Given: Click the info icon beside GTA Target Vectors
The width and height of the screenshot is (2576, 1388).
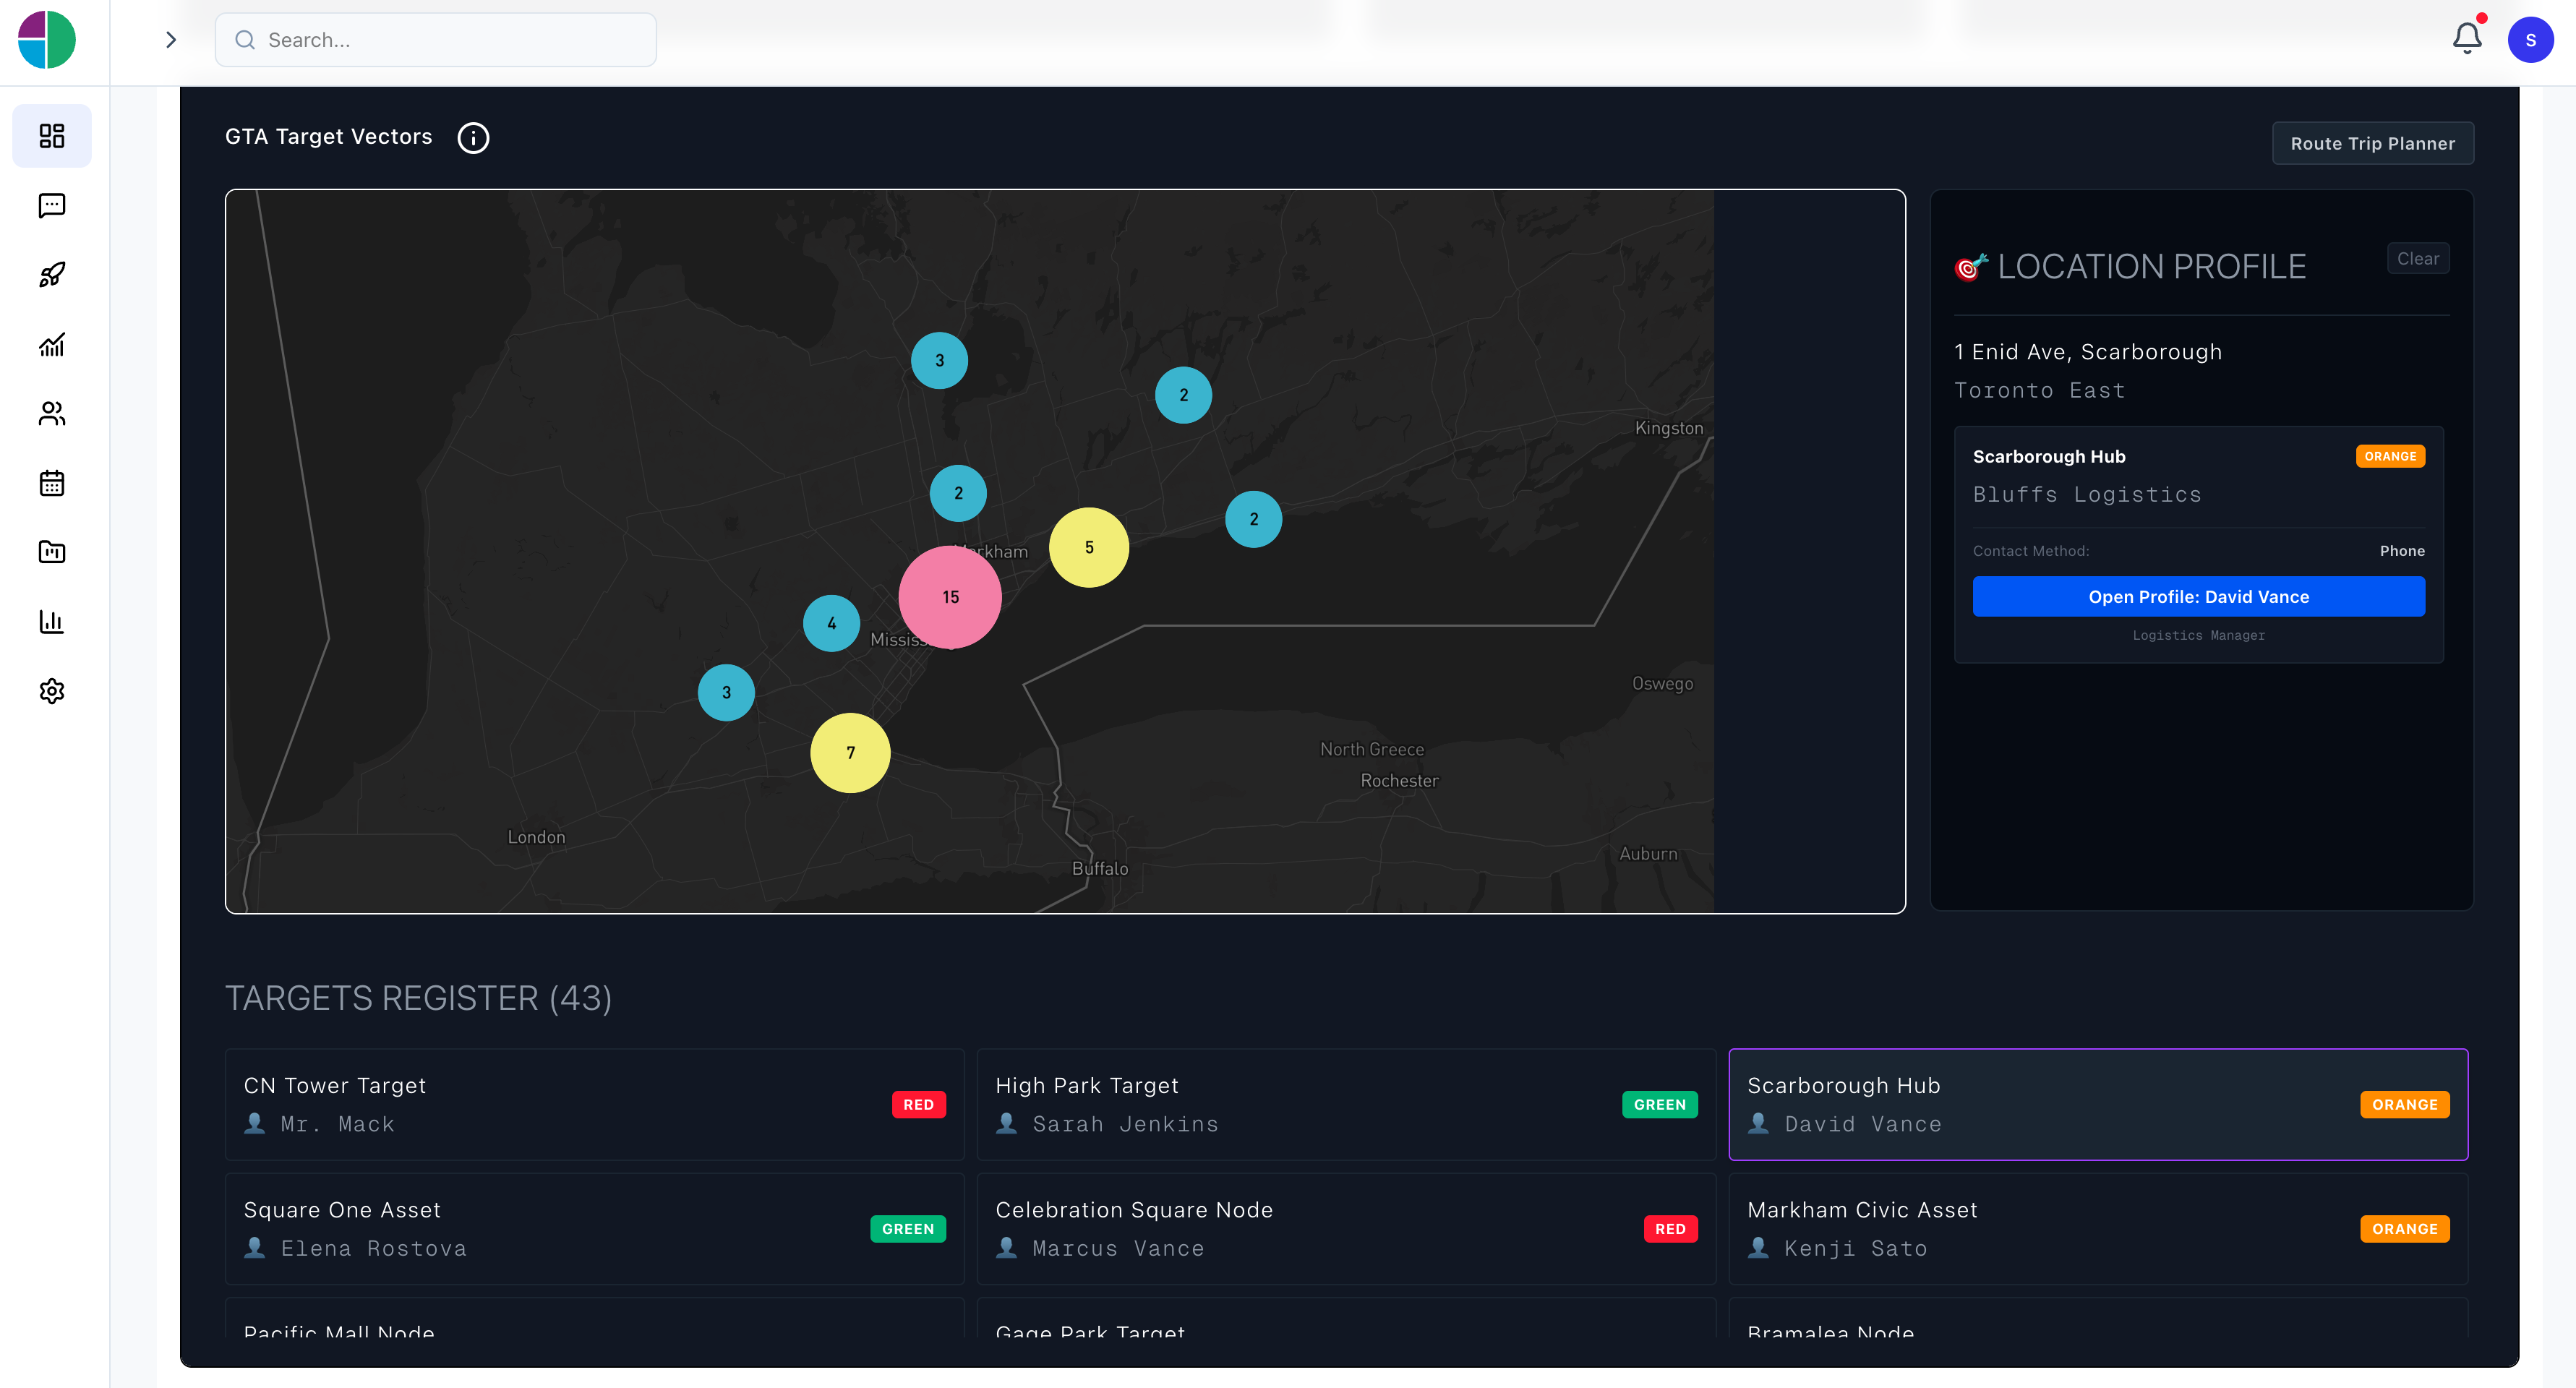Looking at the screenshot, I should (473, 138).
